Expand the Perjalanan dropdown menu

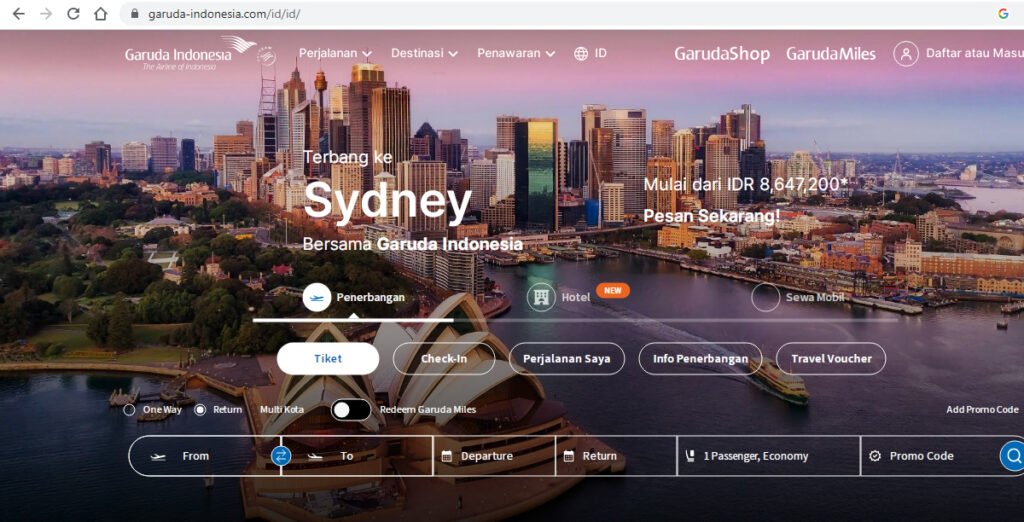tap(335, 54)
